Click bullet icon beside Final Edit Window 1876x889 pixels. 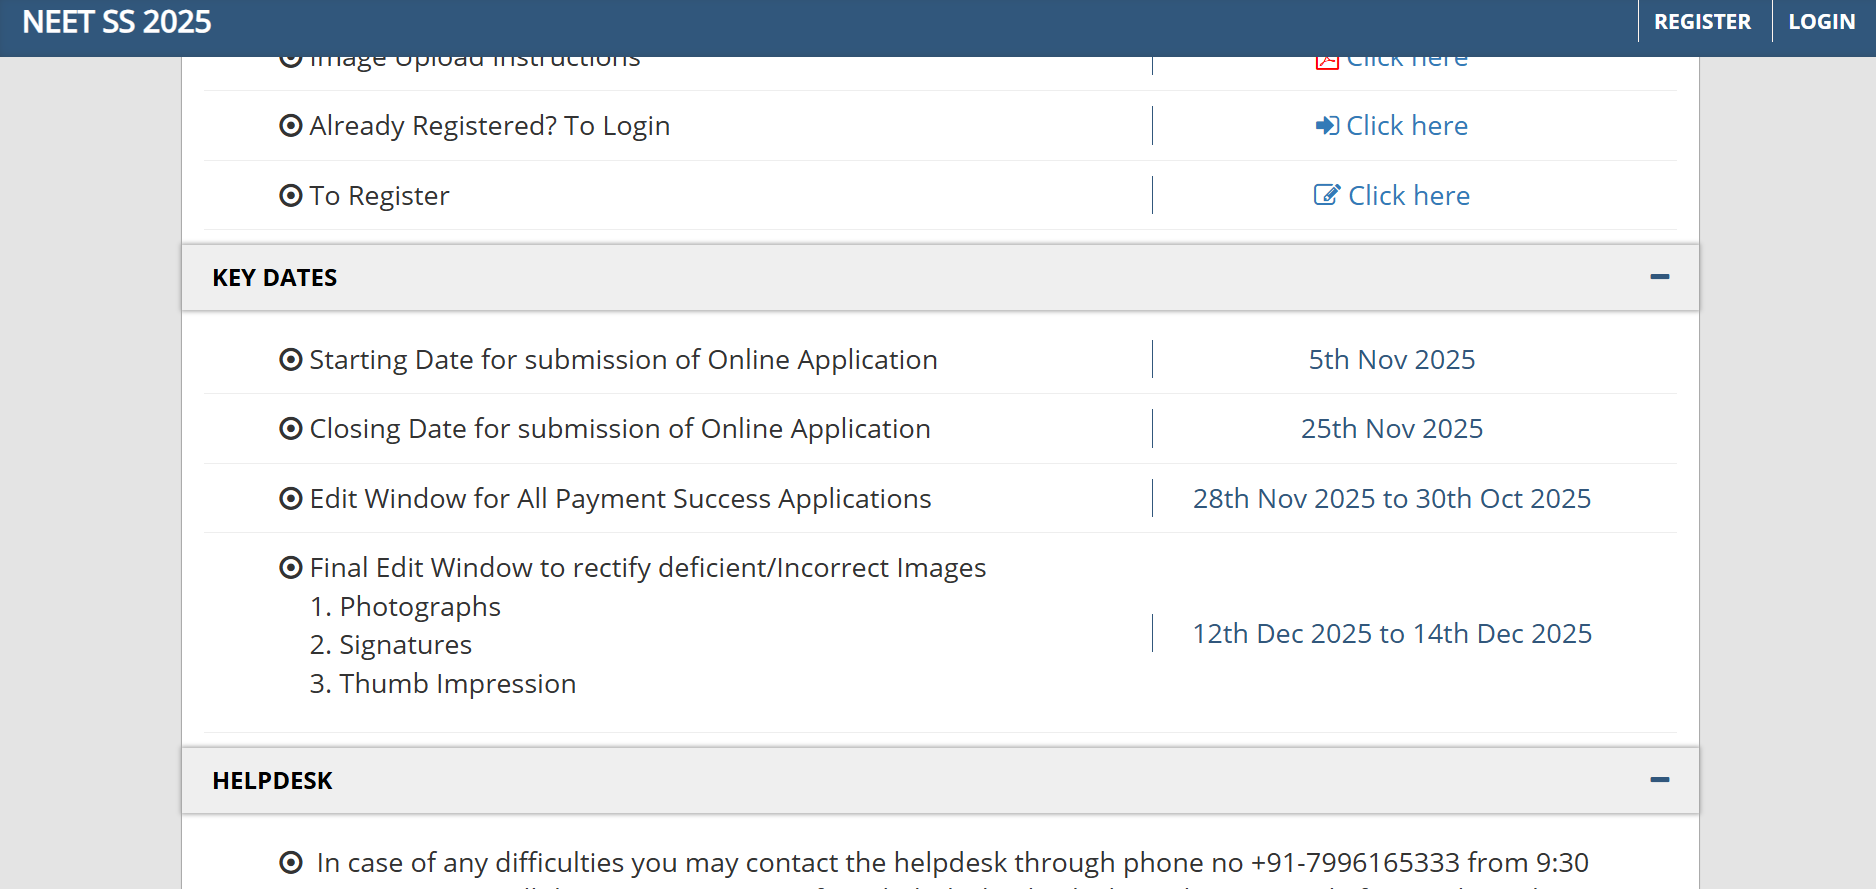(291, 567)
